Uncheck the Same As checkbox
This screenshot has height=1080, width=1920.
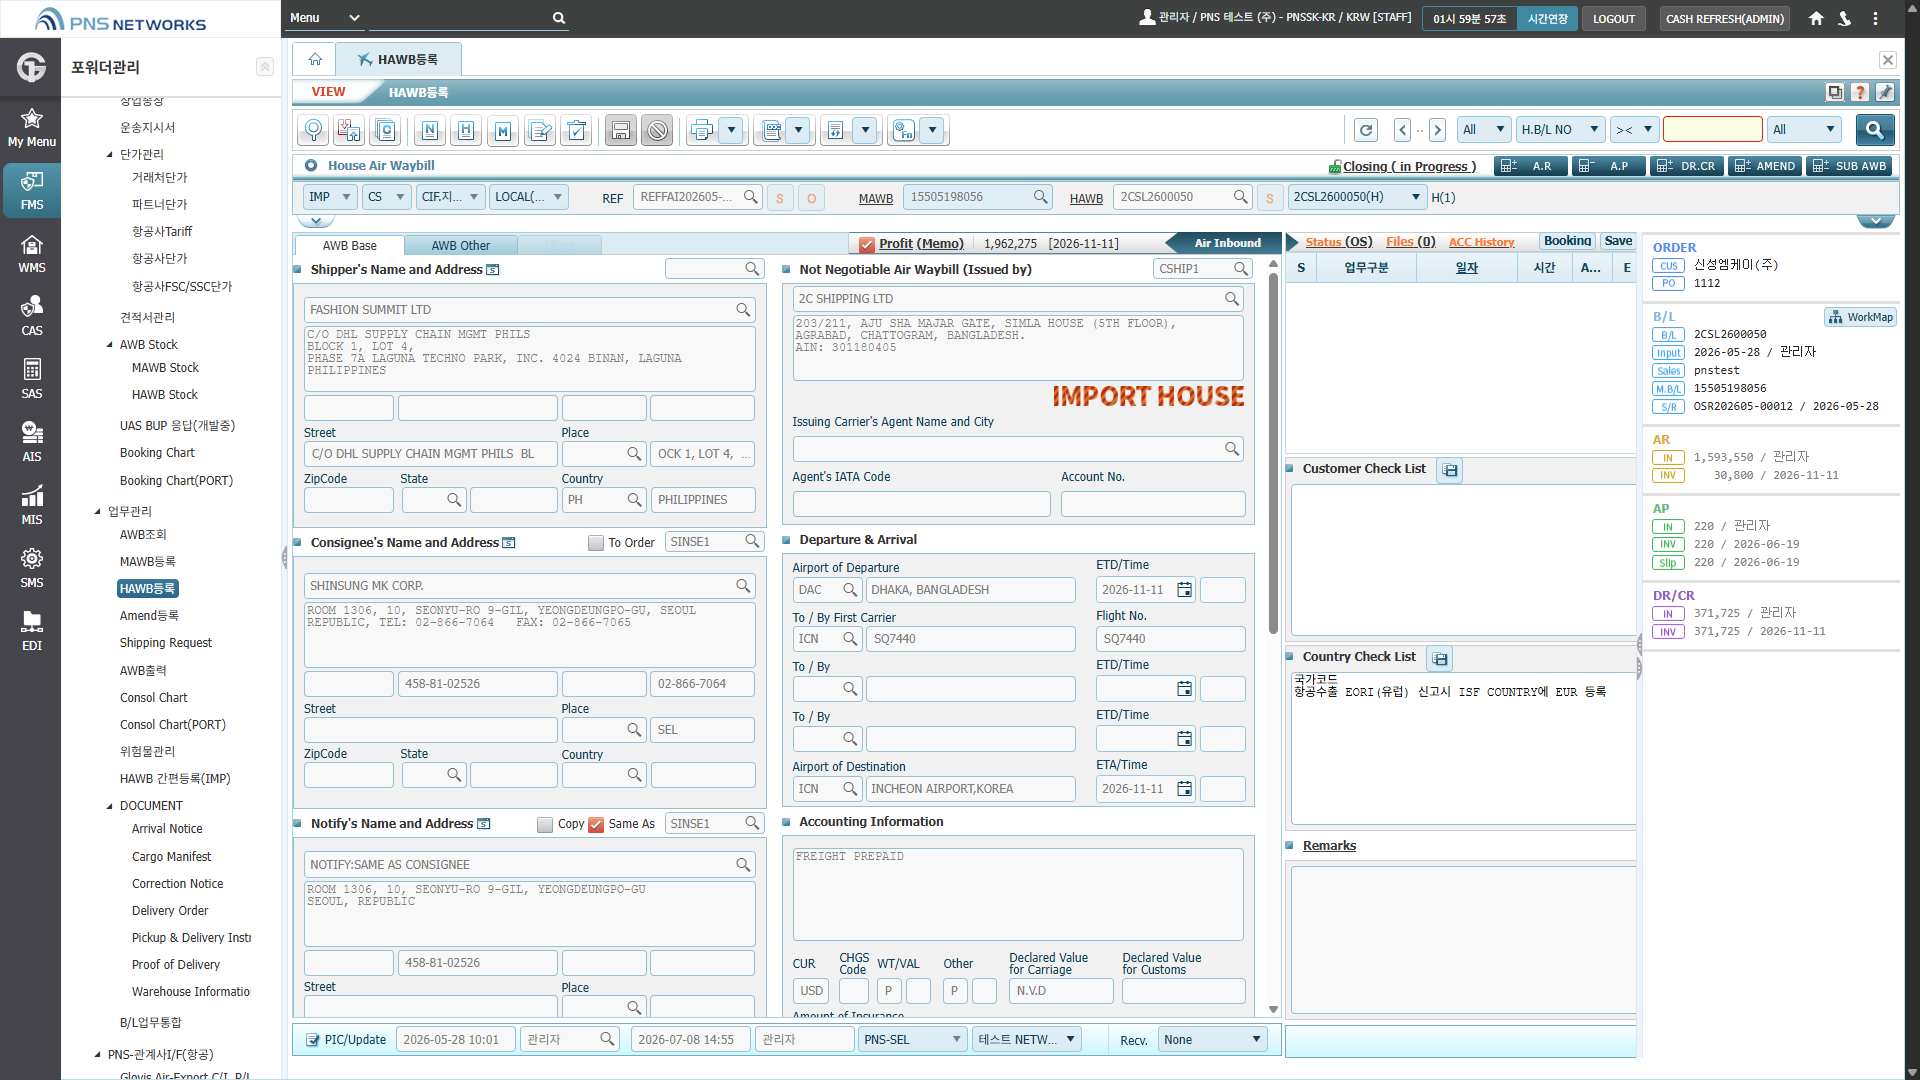(x=596, y=825)
